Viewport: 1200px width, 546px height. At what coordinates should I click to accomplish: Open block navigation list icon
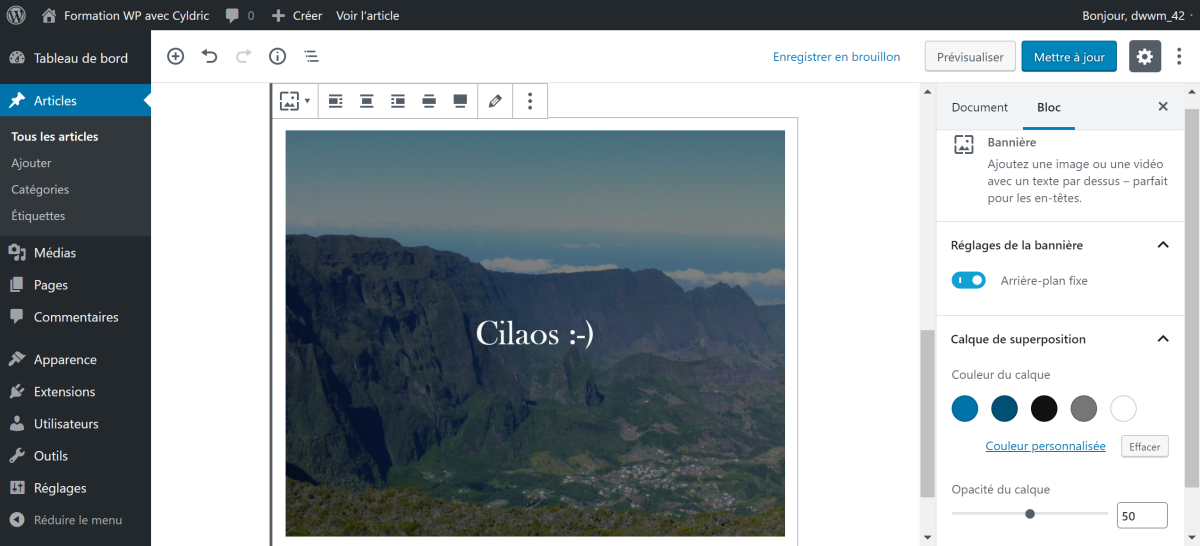tap(311, 57)
